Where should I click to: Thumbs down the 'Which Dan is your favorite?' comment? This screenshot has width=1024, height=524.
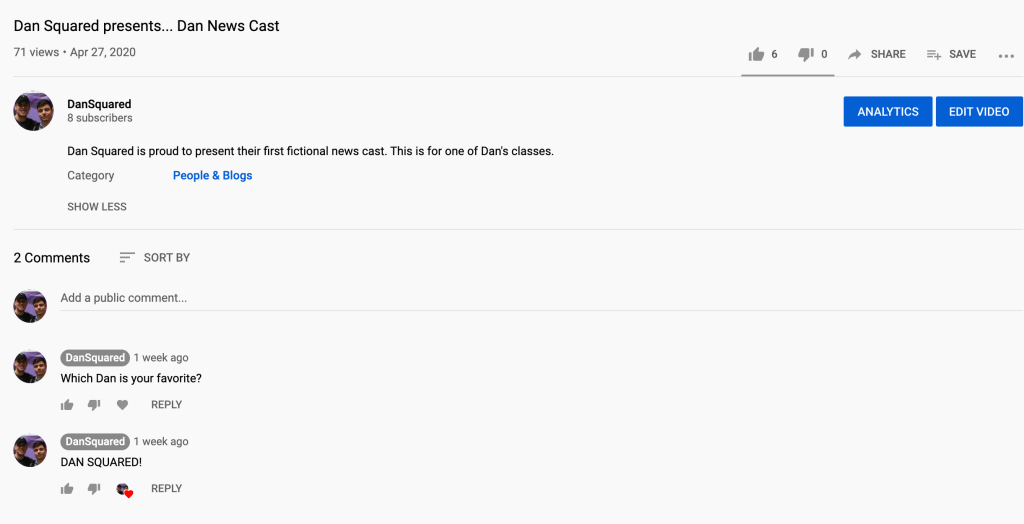pos(94,405)
